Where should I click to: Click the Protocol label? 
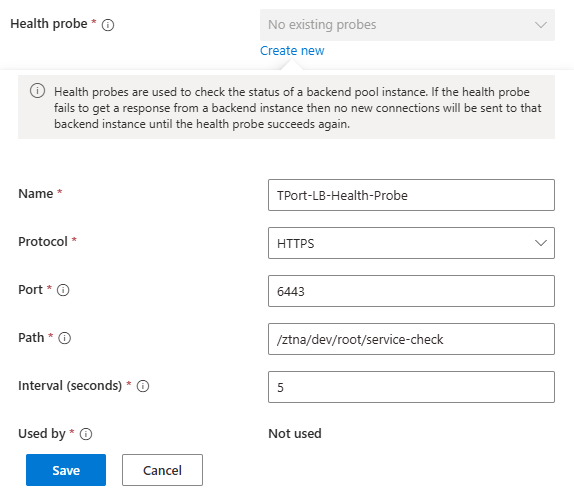(x=43, y=242)
